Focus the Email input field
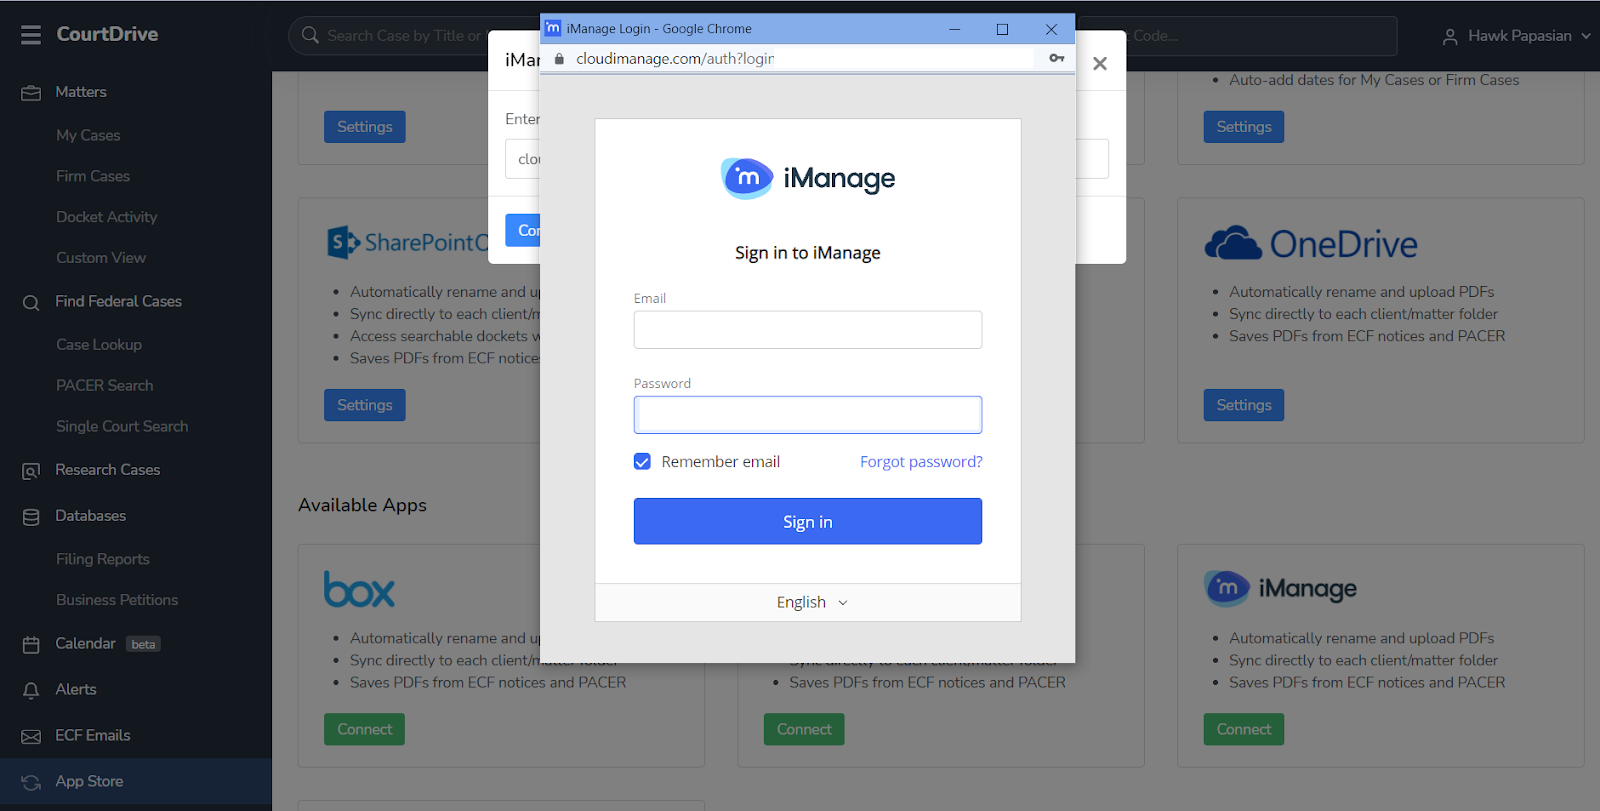 click(x=808, y=330)
